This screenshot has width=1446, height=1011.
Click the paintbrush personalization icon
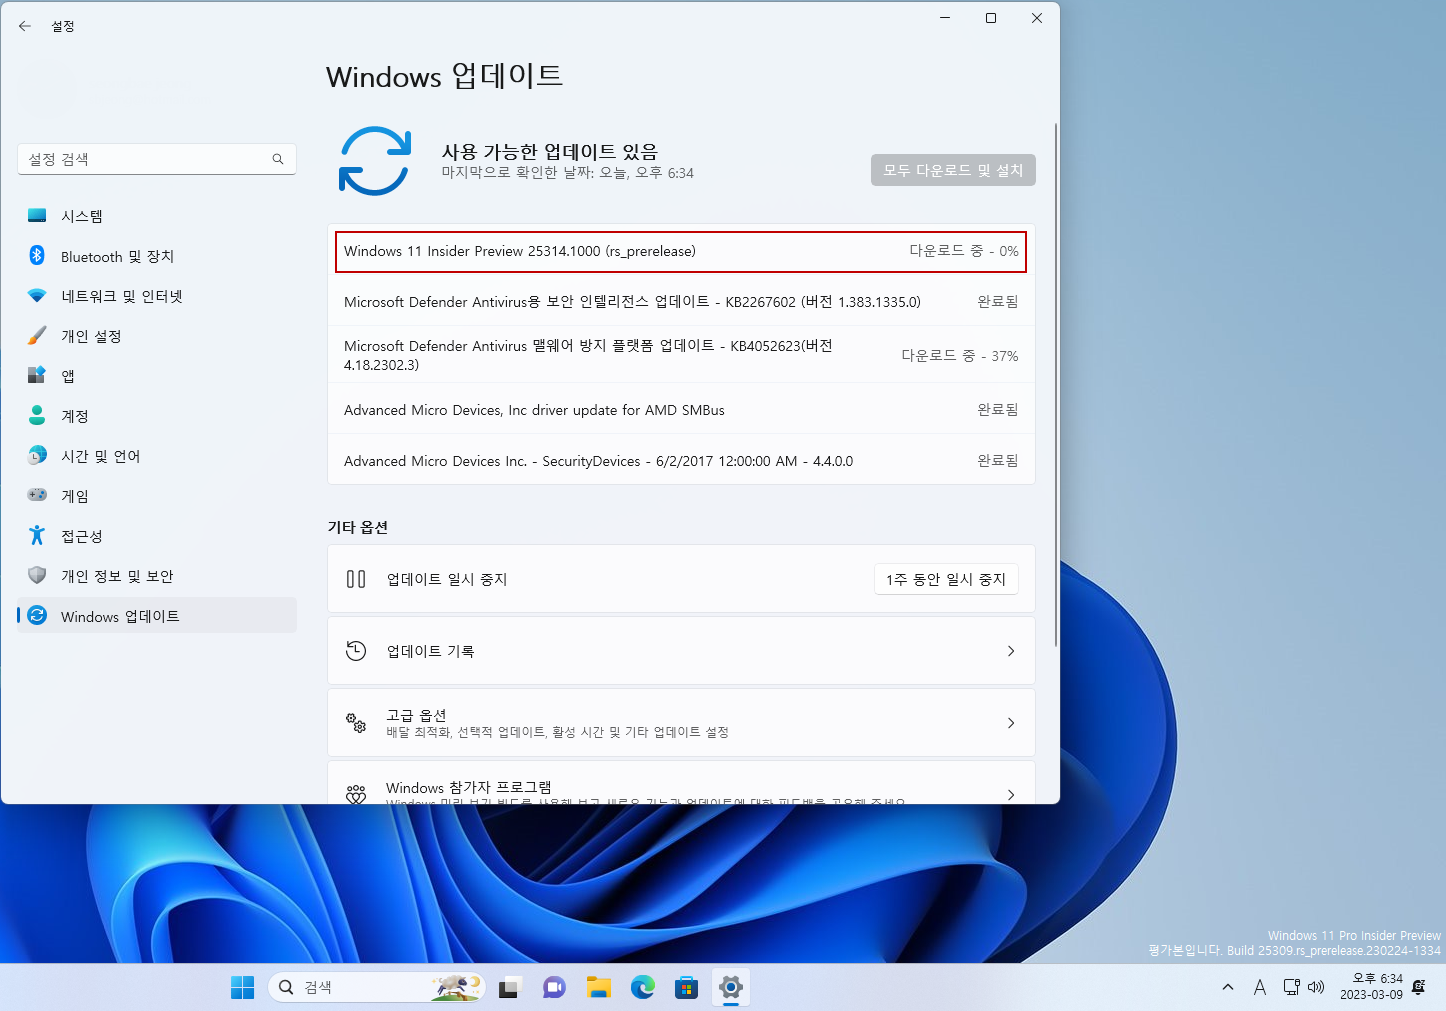click(37, 335)
